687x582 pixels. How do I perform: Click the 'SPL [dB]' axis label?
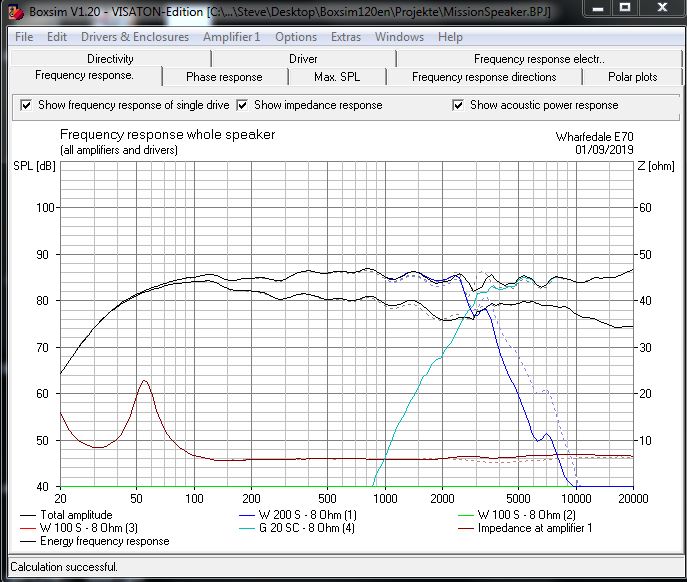click(x=34, y=166)
